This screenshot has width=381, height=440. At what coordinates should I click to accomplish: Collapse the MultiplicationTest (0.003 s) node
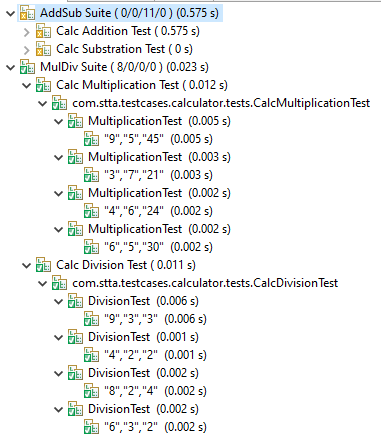tap(59, 158)
